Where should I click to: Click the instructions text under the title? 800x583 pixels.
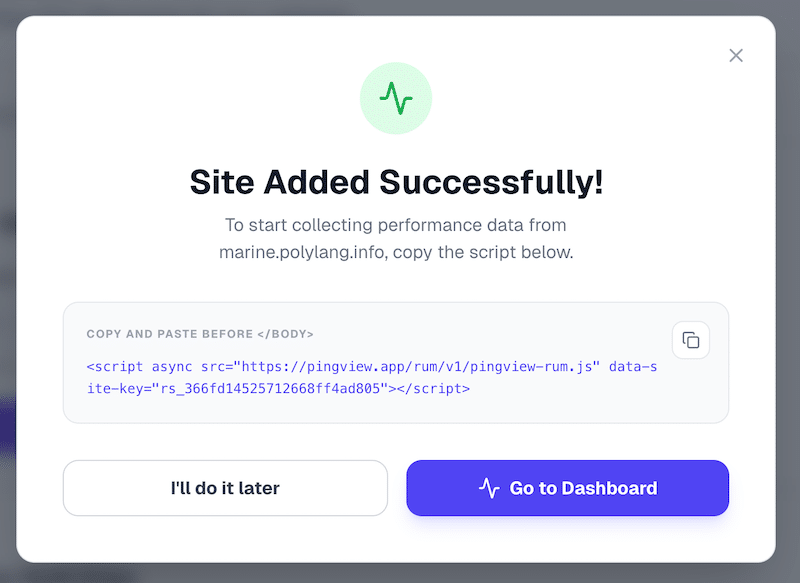(x=396, y=238)
